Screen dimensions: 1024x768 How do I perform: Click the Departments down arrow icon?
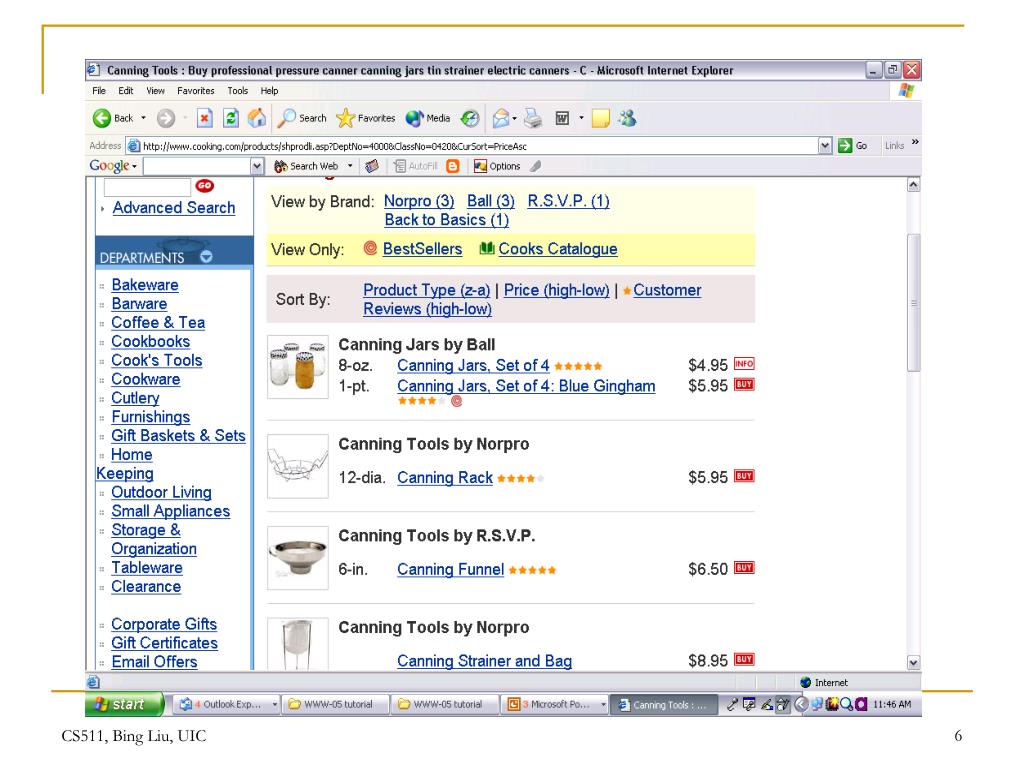tap(206, 257)
